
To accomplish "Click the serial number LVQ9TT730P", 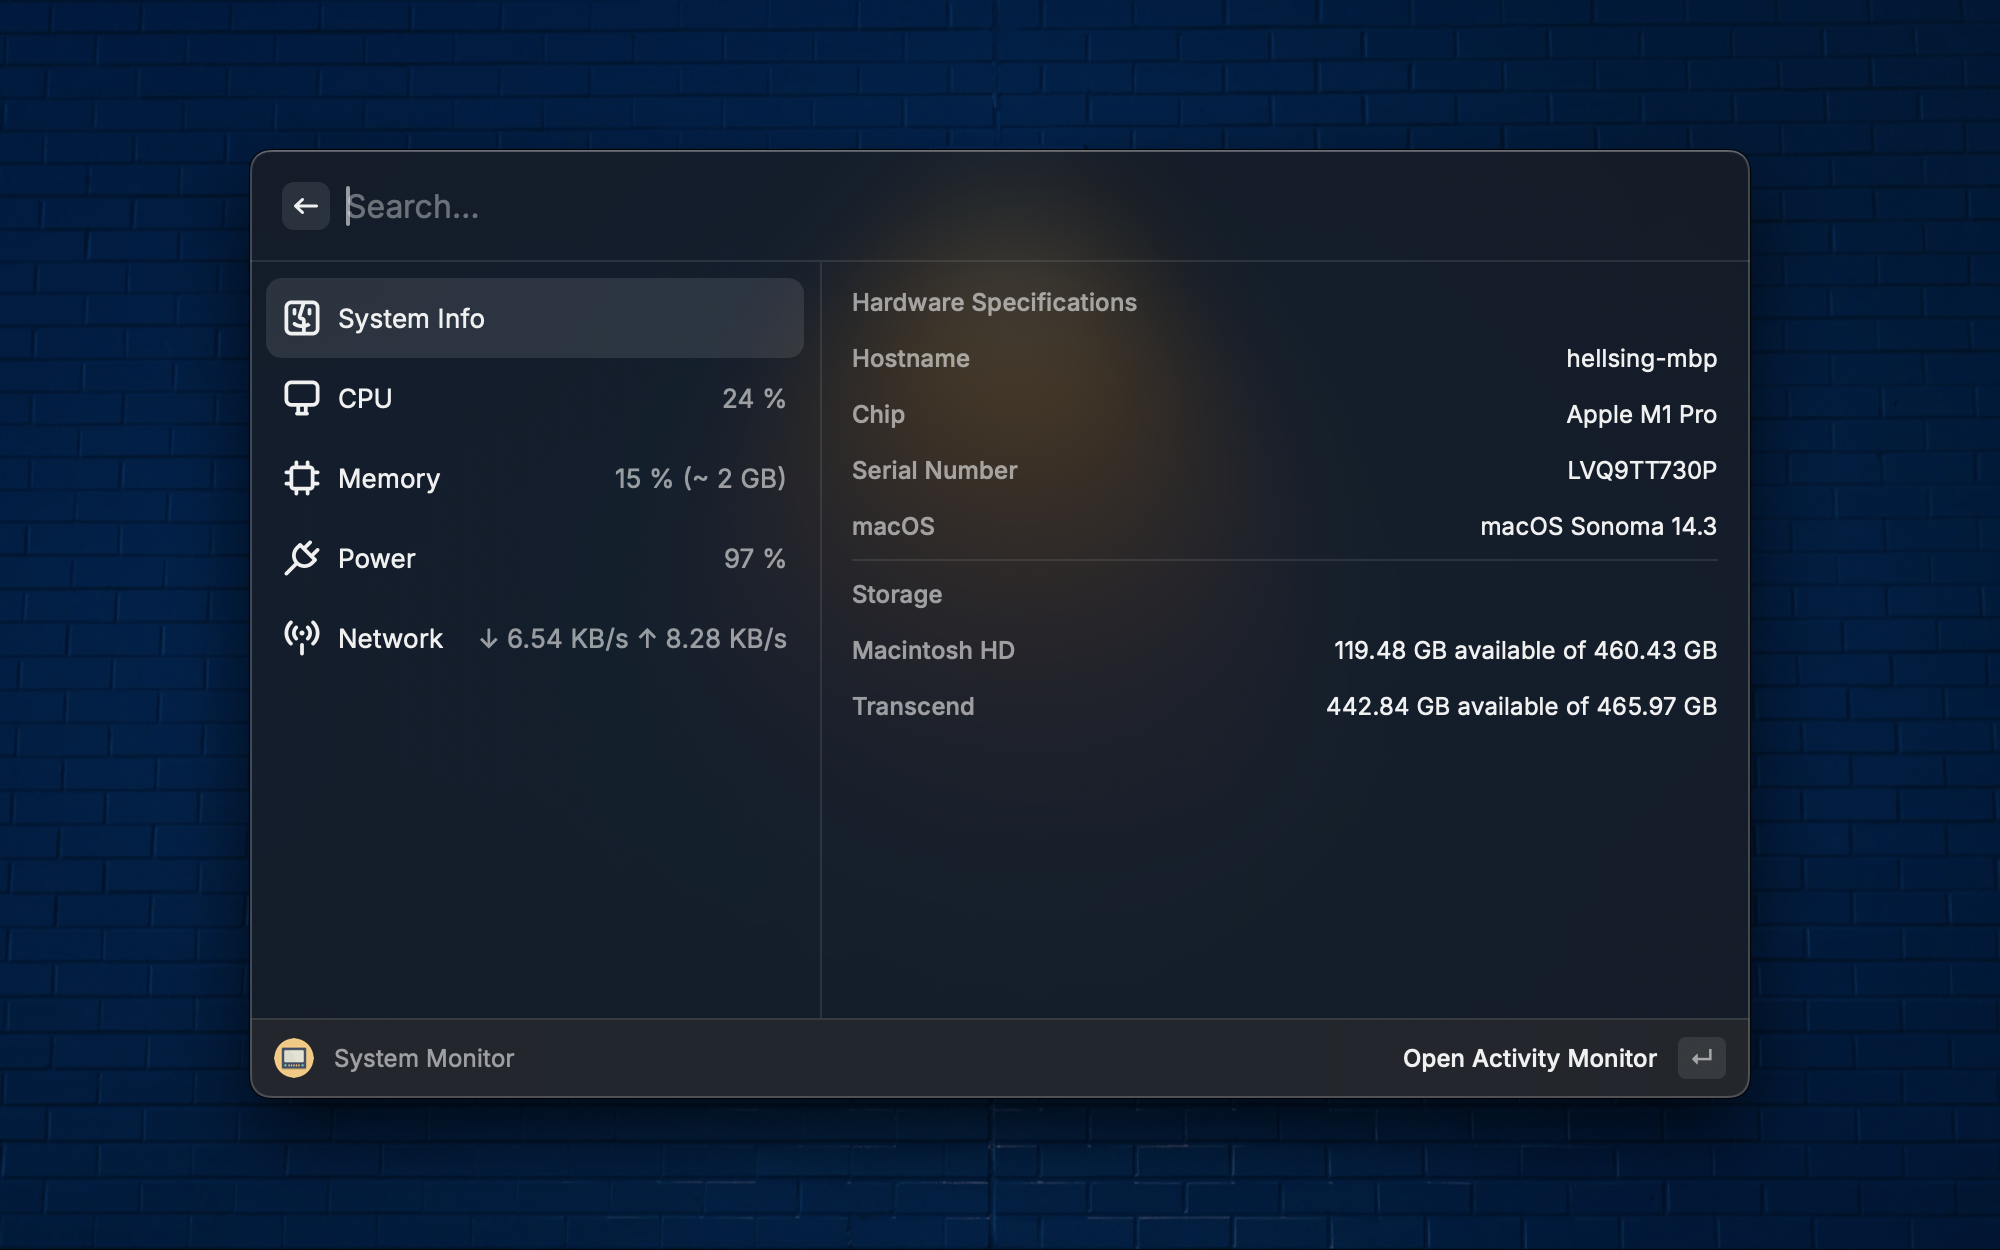I will point(1640,470).
